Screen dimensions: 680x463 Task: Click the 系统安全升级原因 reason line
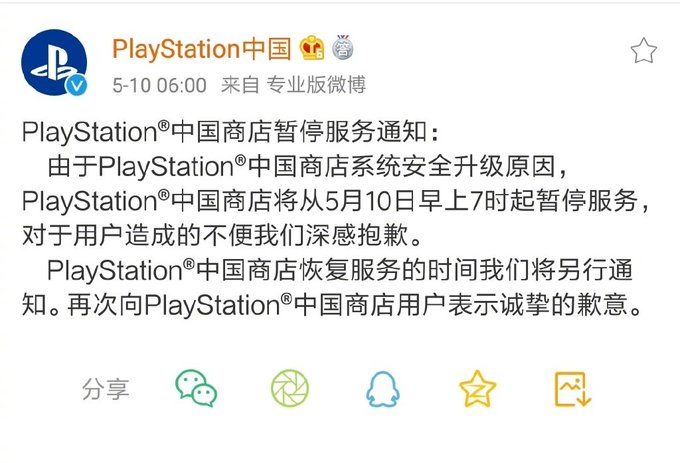pyautogui.click(x=307, y=166)
